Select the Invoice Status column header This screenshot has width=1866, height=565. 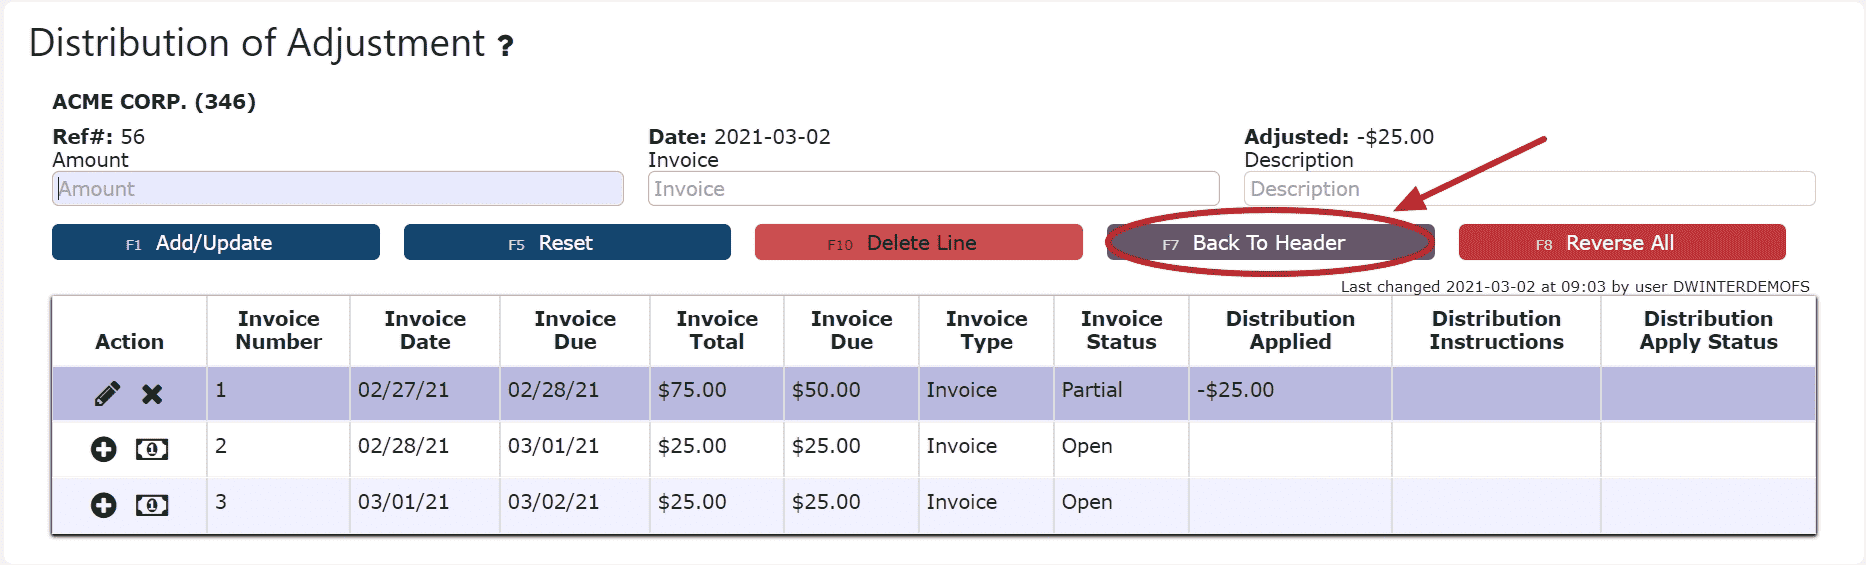click(1121, 330)
